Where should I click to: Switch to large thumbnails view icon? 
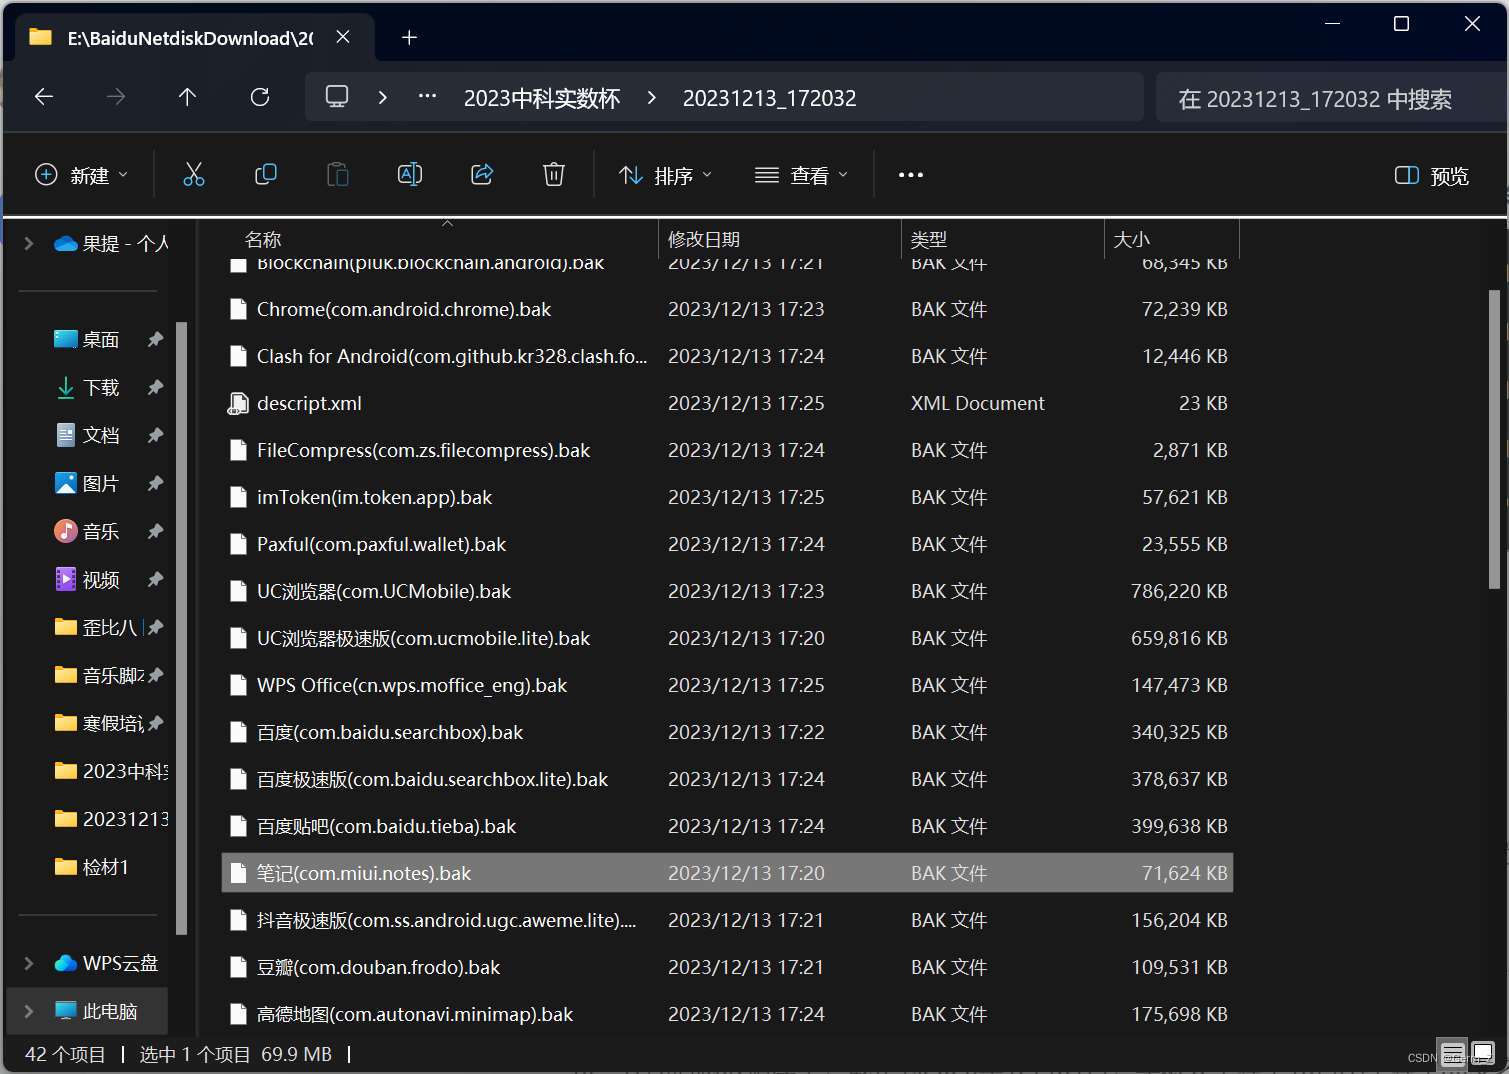(x=1483, y=1053)
